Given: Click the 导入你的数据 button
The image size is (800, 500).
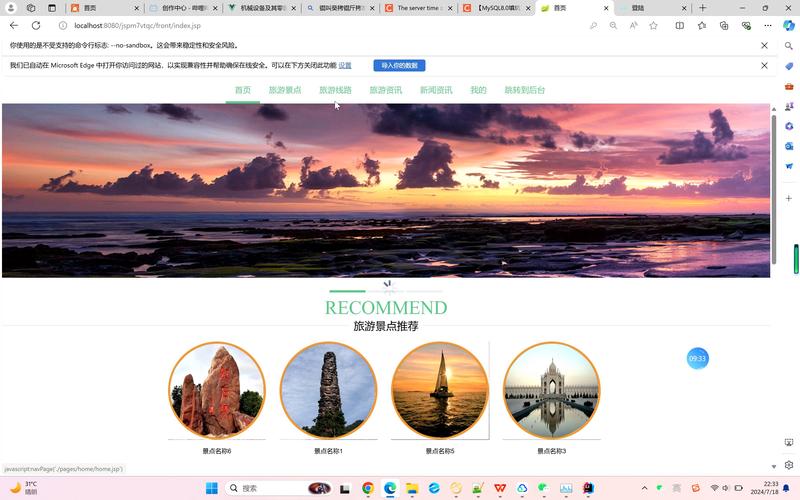Looking at the screenshot, I should [400, 65].
